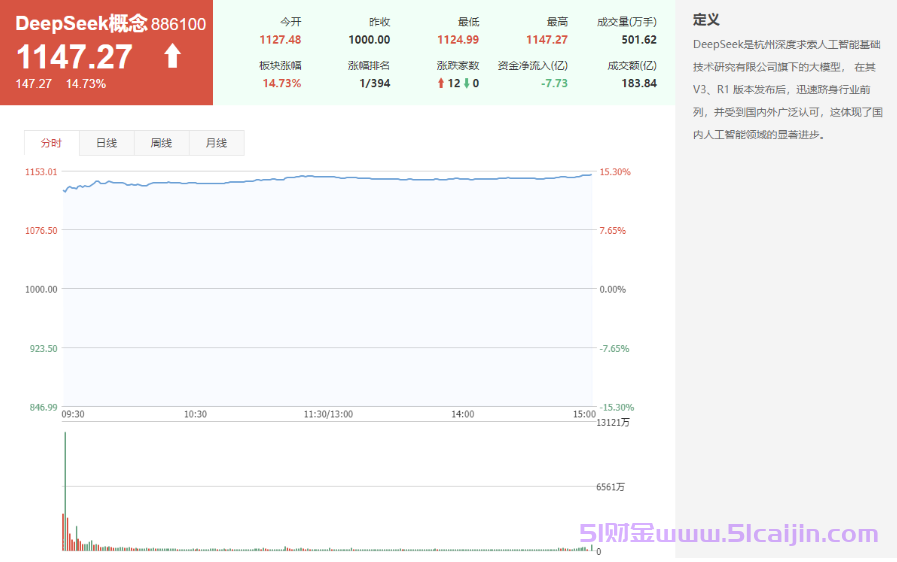Click the -7.65% right axis label
This screenshot has width=897, height=562.
614,349
